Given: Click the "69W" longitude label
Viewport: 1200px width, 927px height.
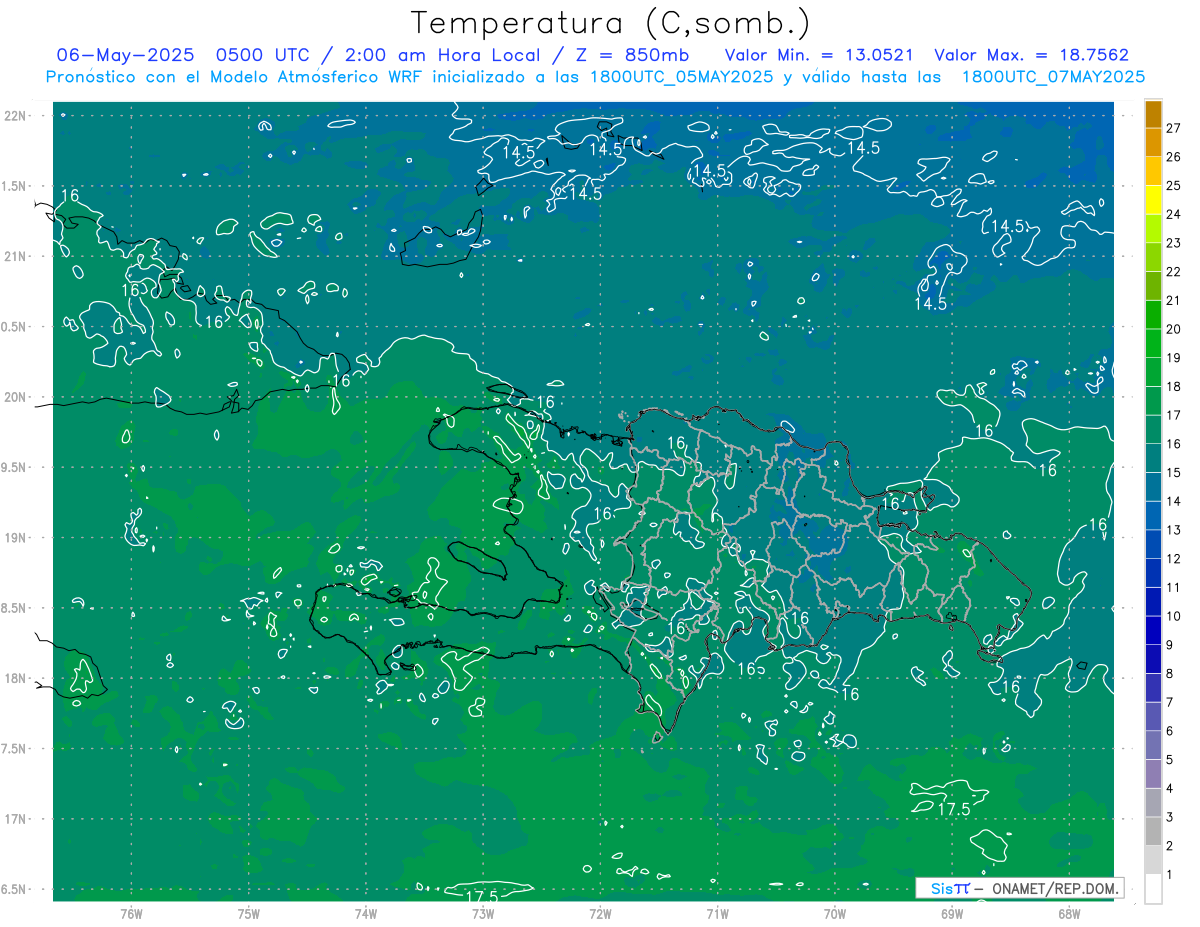Looking at the screenshot, I should pos(952,914).
